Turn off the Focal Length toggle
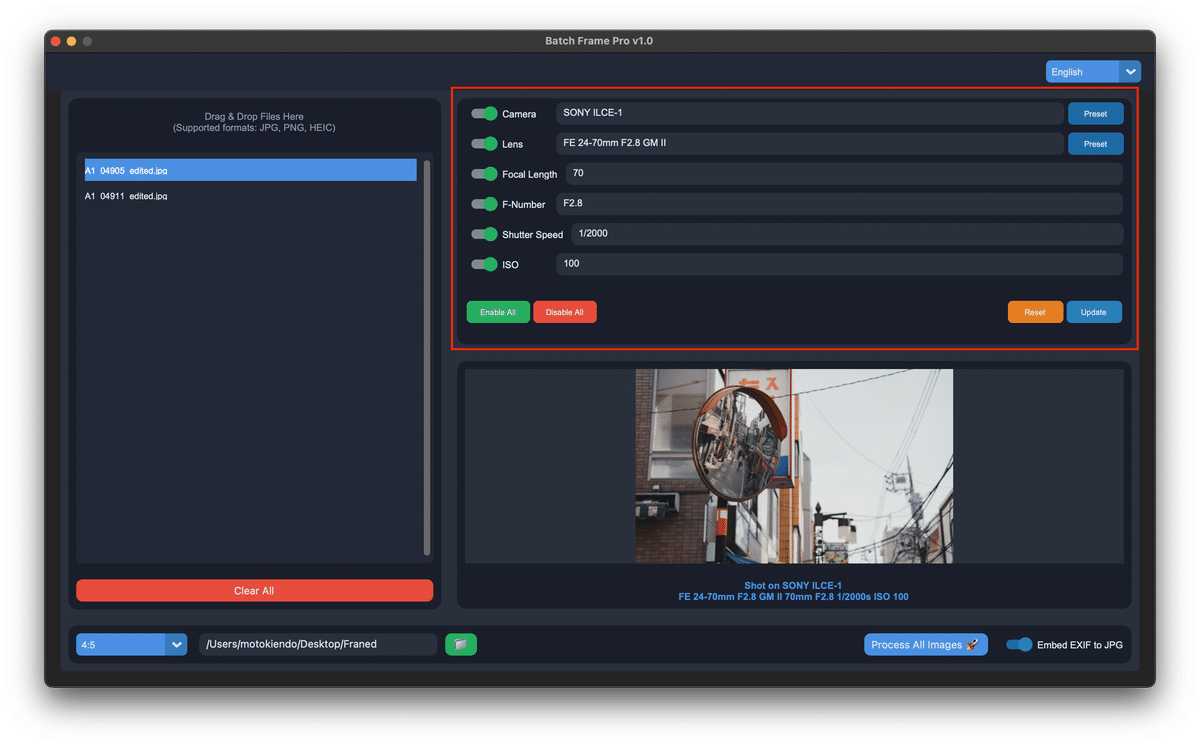This screenshot has height=746, width=1200. [484, 173]
